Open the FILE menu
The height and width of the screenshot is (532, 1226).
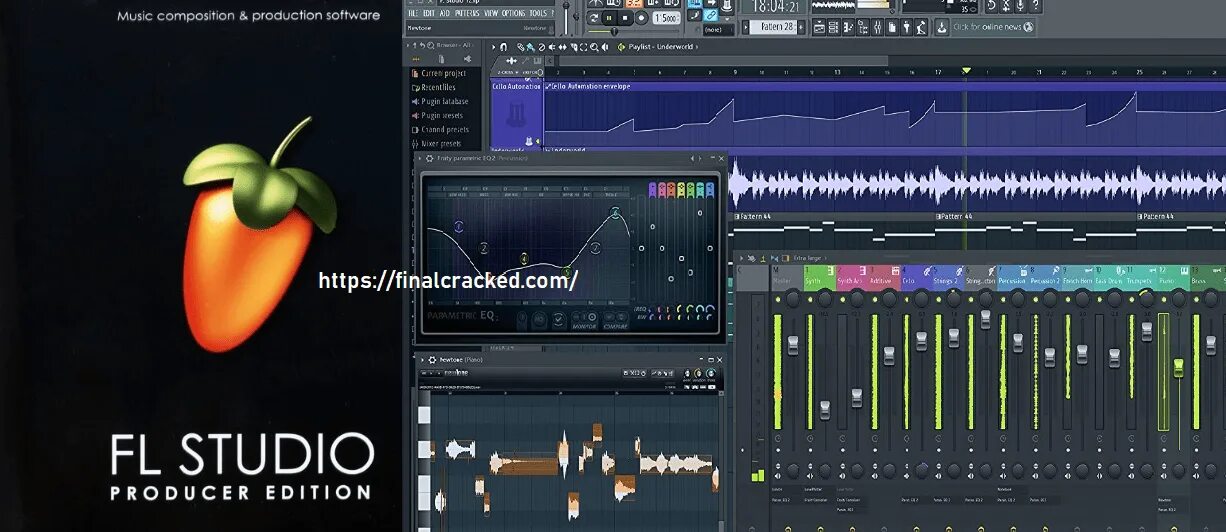click(x=413, y=13)
